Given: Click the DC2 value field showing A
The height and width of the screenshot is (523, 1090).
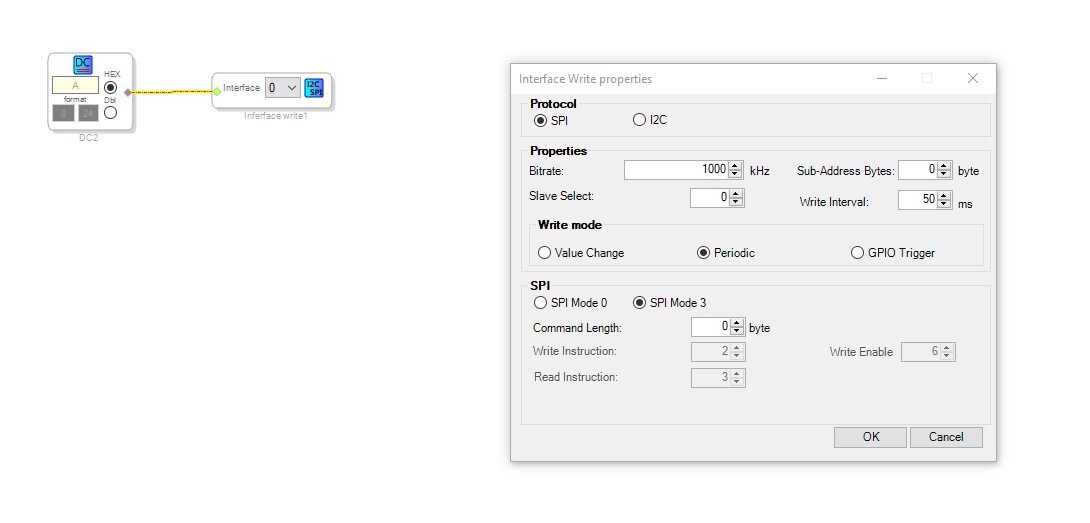Looking at the screenshot, I should tap(75, 86).
